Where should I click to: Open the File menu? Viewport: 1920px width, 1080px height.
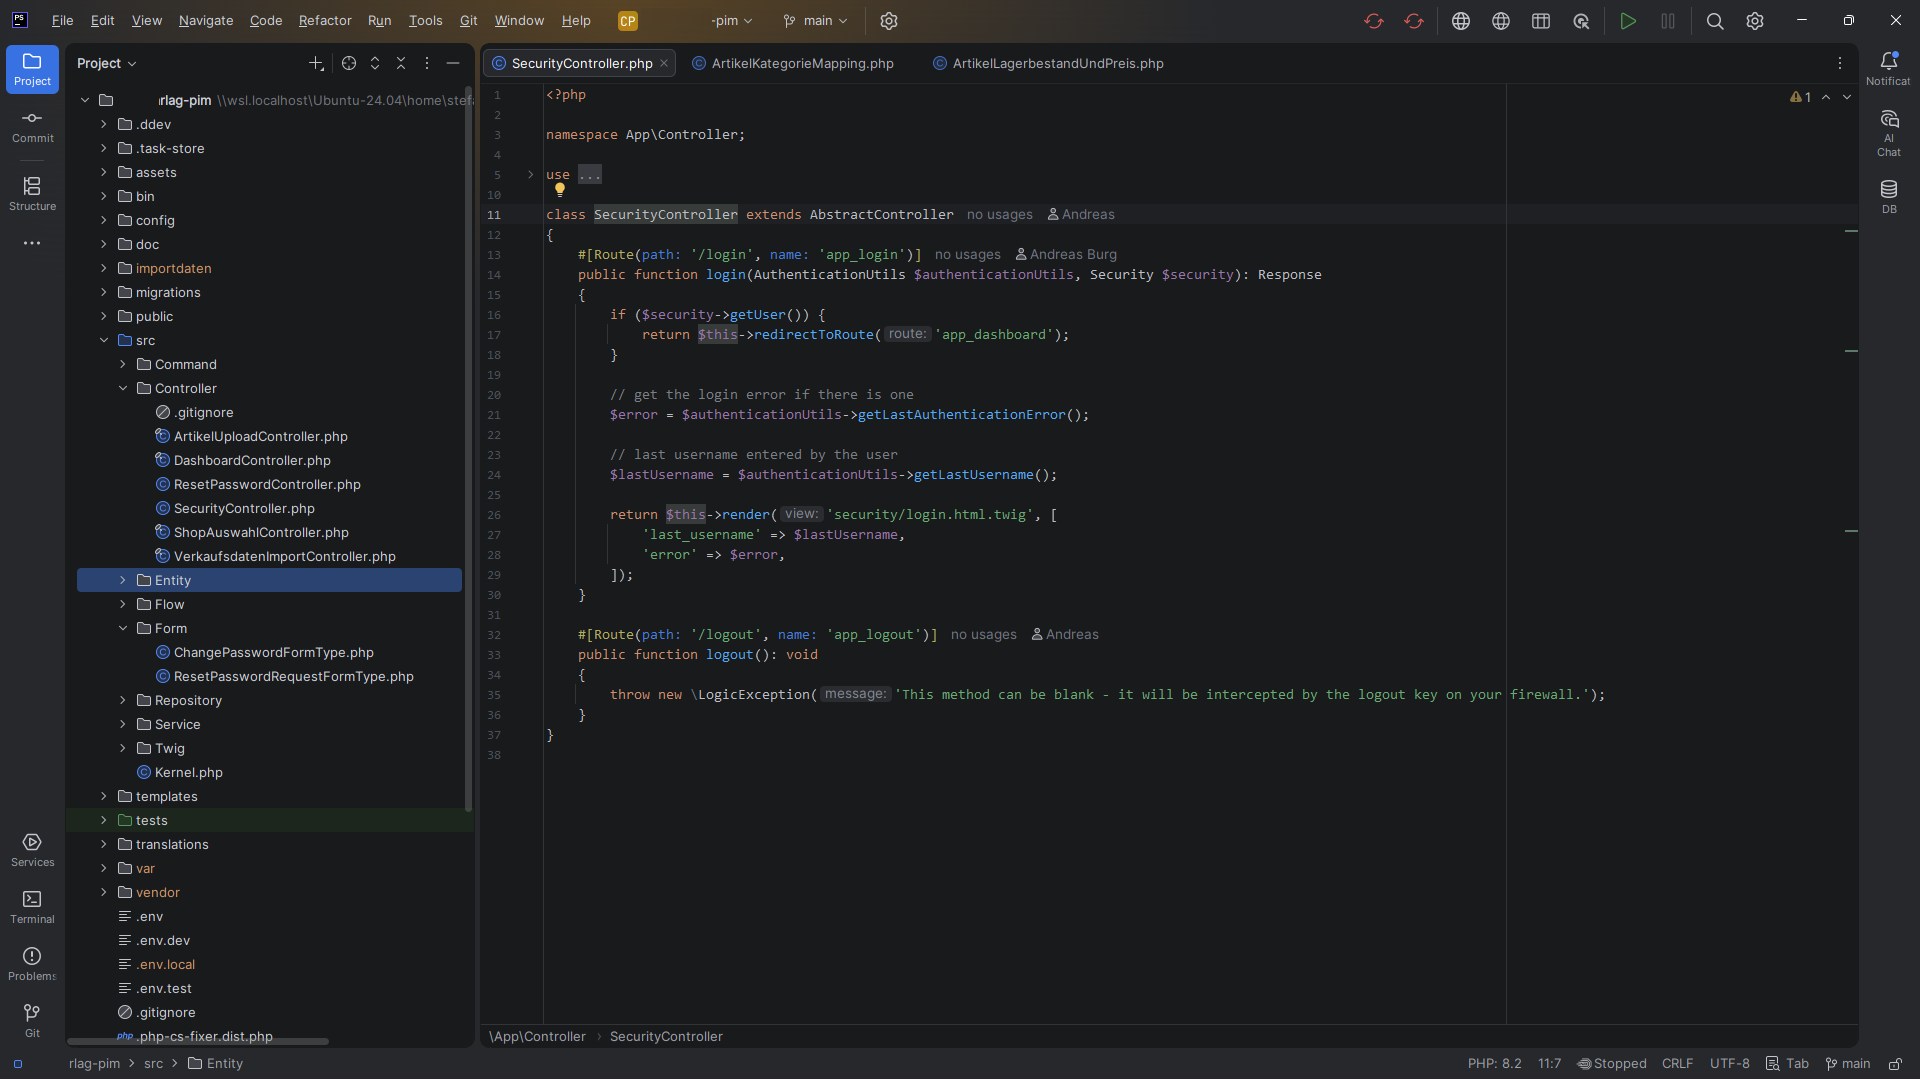(x=62, y=21)
